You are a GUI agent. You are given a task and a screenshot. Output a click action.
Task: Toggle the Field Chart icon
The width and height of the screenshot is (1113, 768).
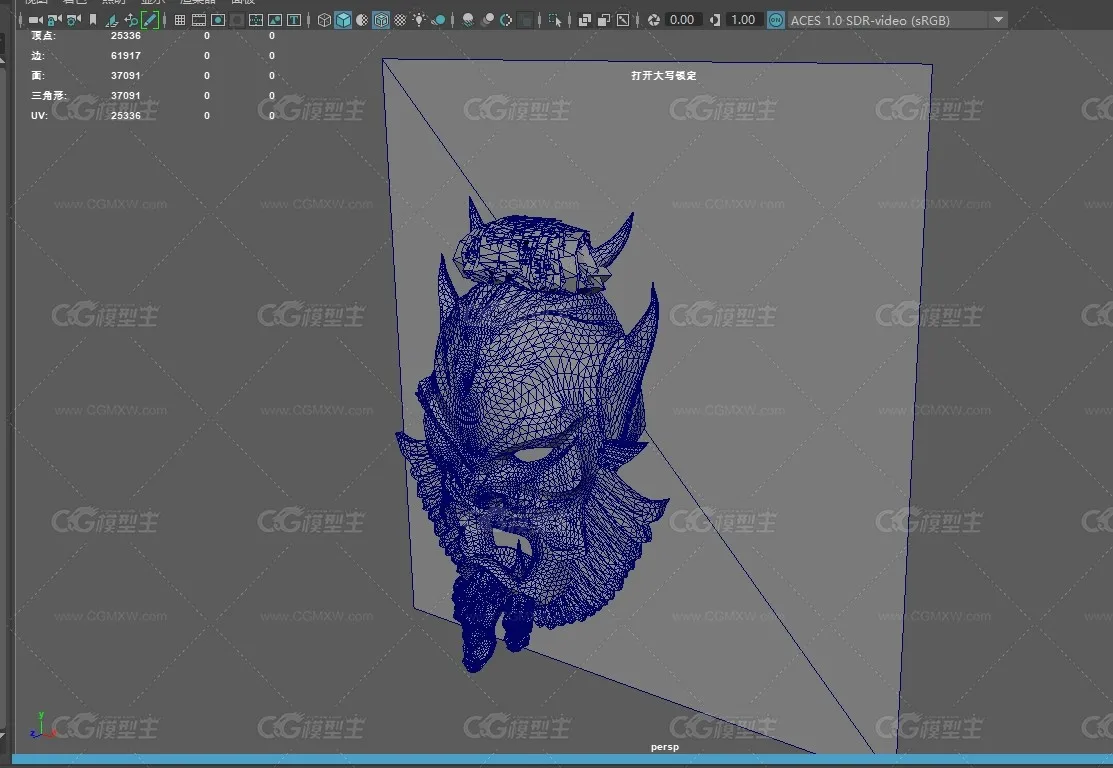click(x=256, y=20)
